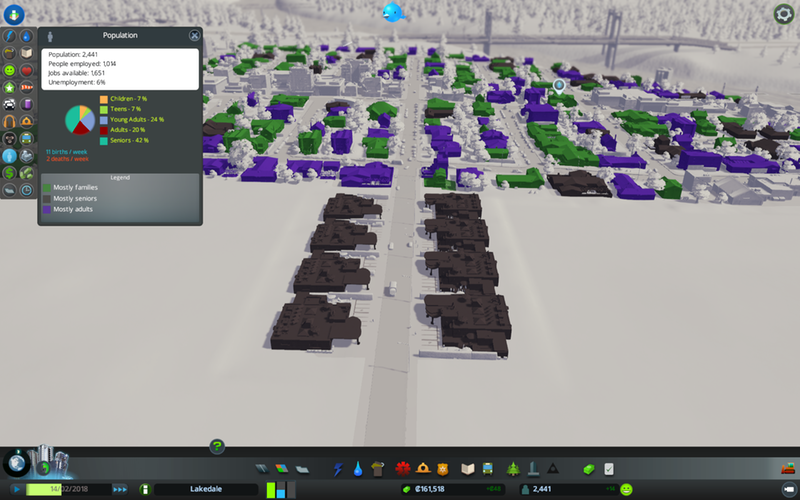Screen dimensions: 800x500
Task: Open the Electricity info view
Action: click(9, 36)
